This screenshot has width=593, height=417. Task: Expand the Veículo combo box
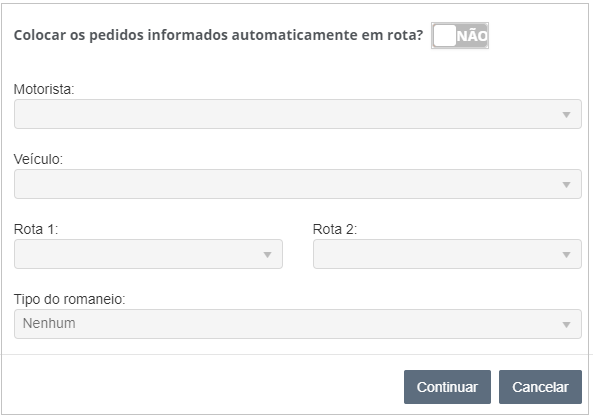point(298,184)
